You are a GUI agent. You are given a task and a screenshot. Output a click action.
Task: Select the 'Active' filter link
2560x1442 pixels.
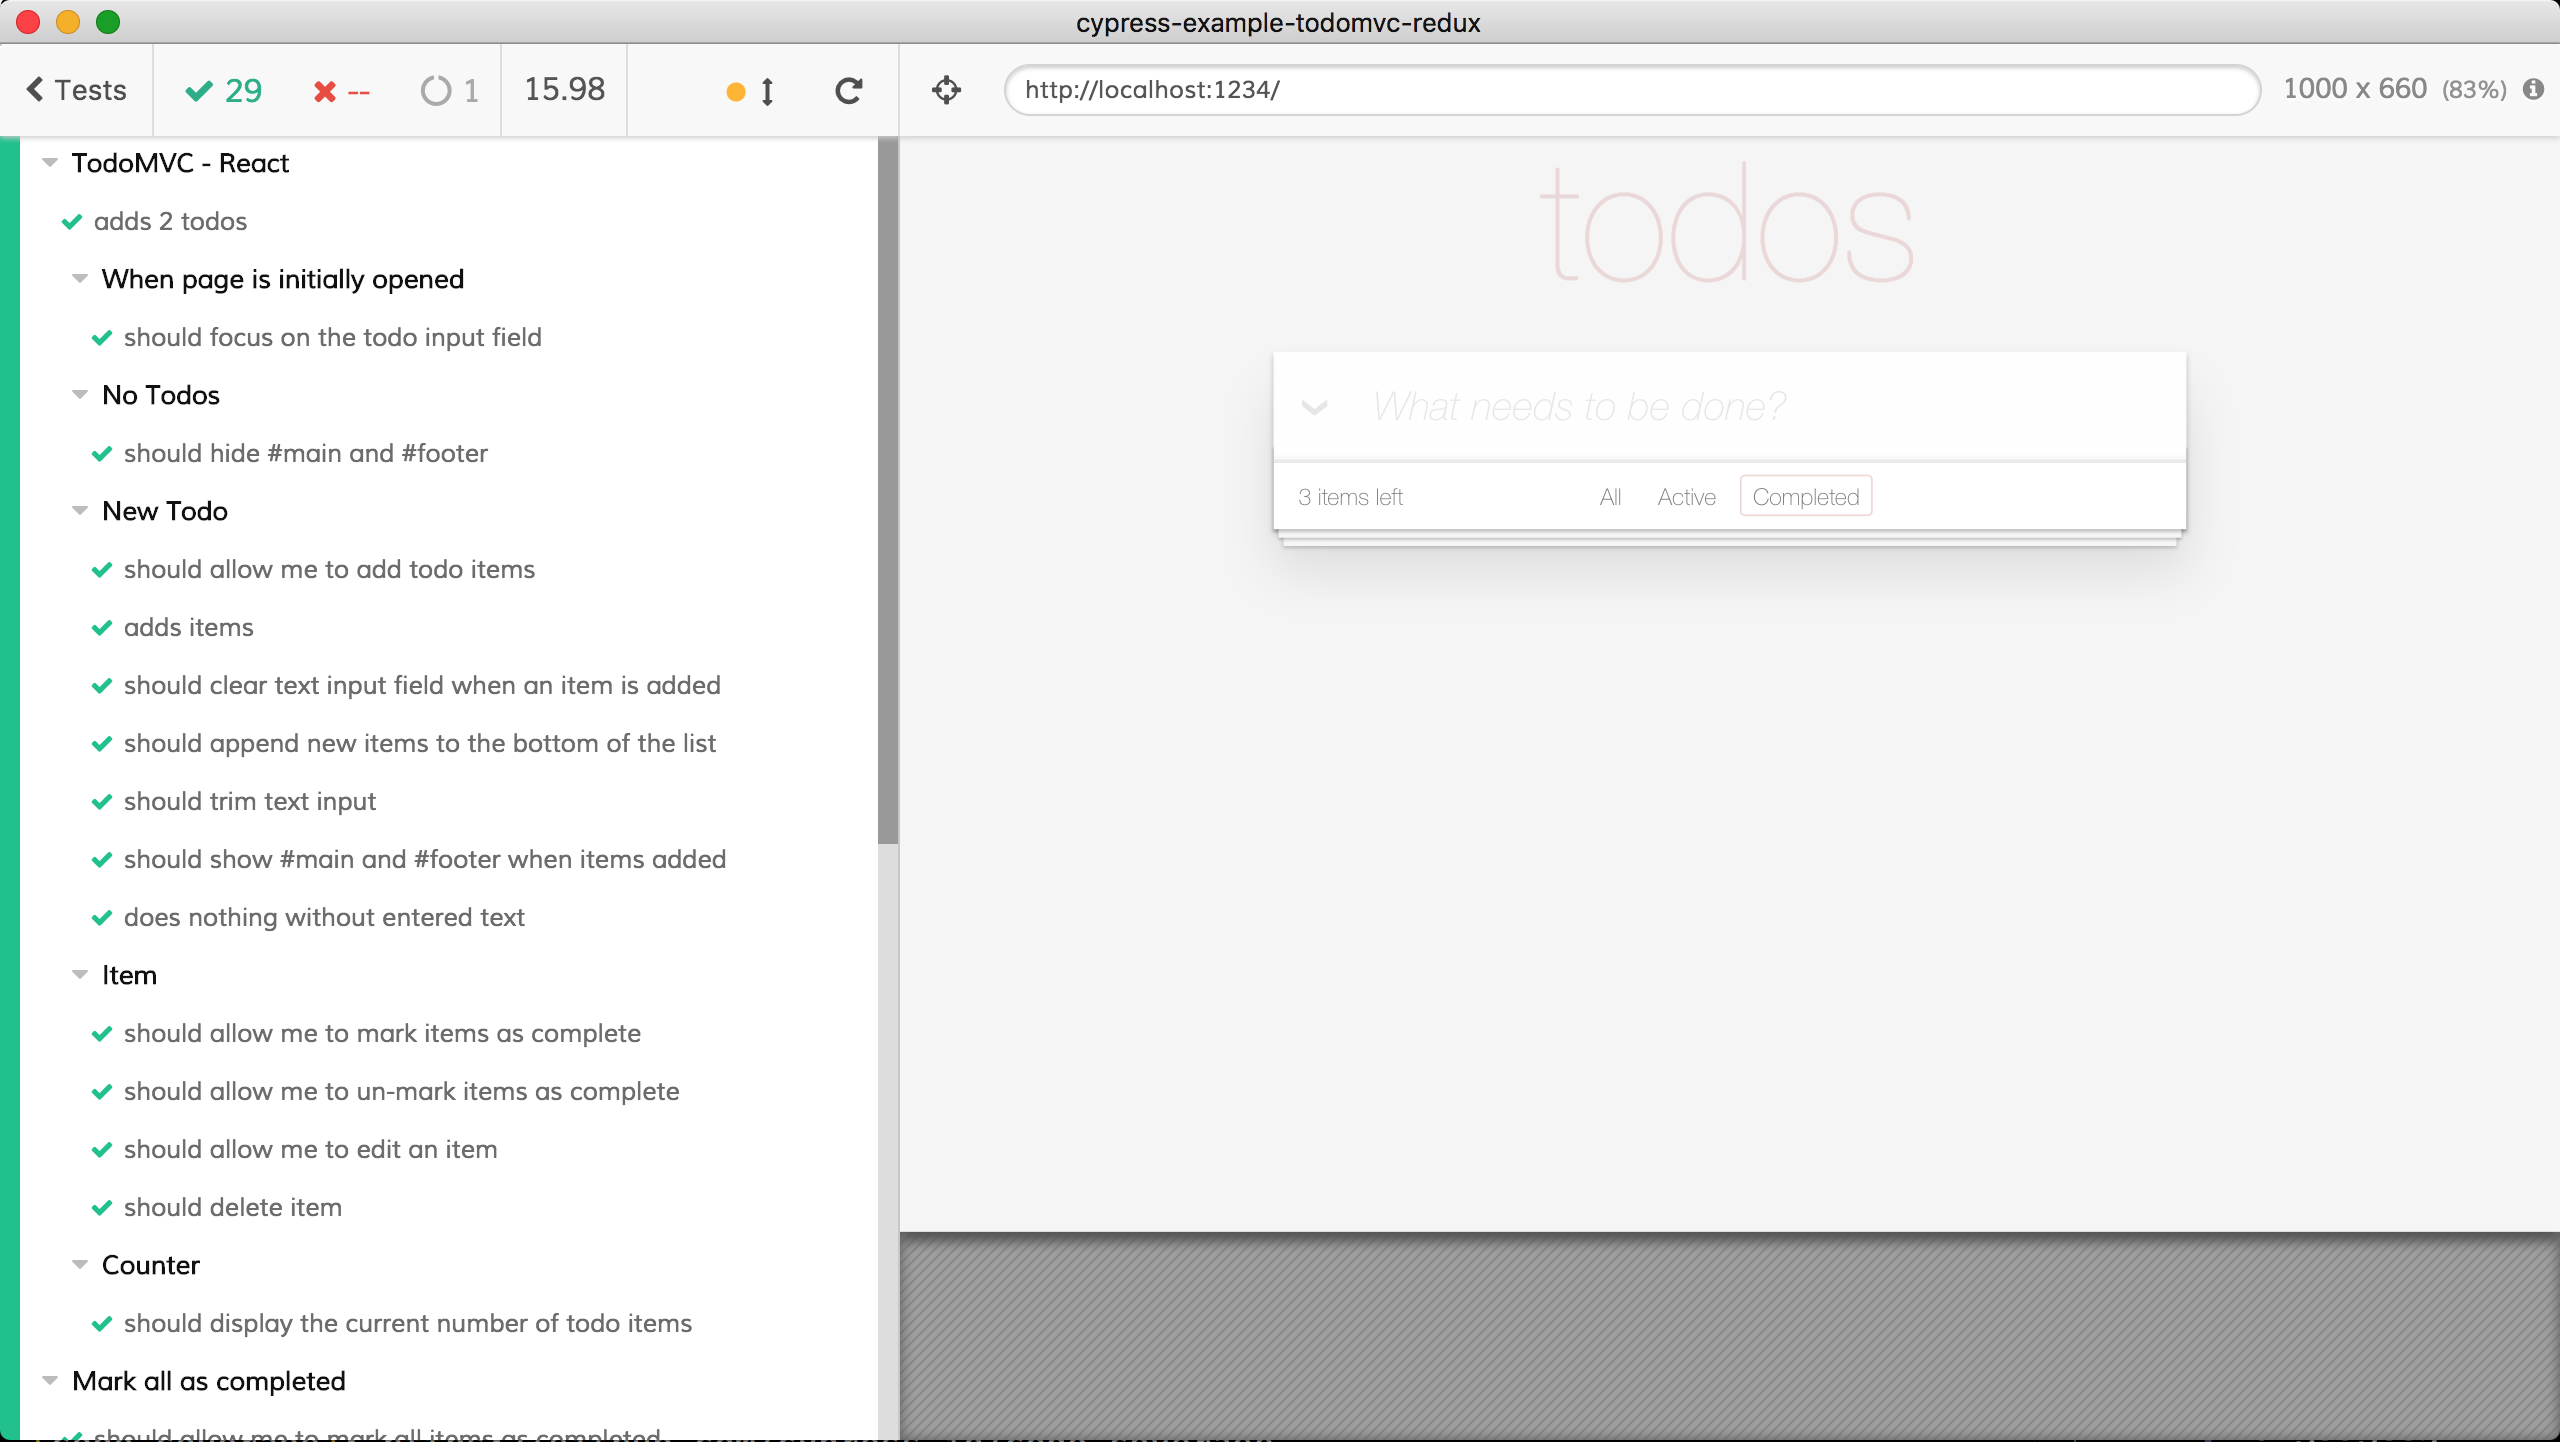(1685, 496)
